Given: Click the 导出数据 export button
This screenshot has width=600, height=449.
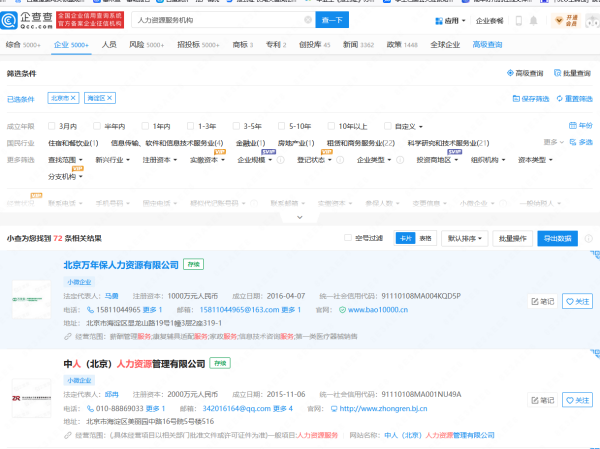Looking at the screenshot, I should tap(558, 238).
